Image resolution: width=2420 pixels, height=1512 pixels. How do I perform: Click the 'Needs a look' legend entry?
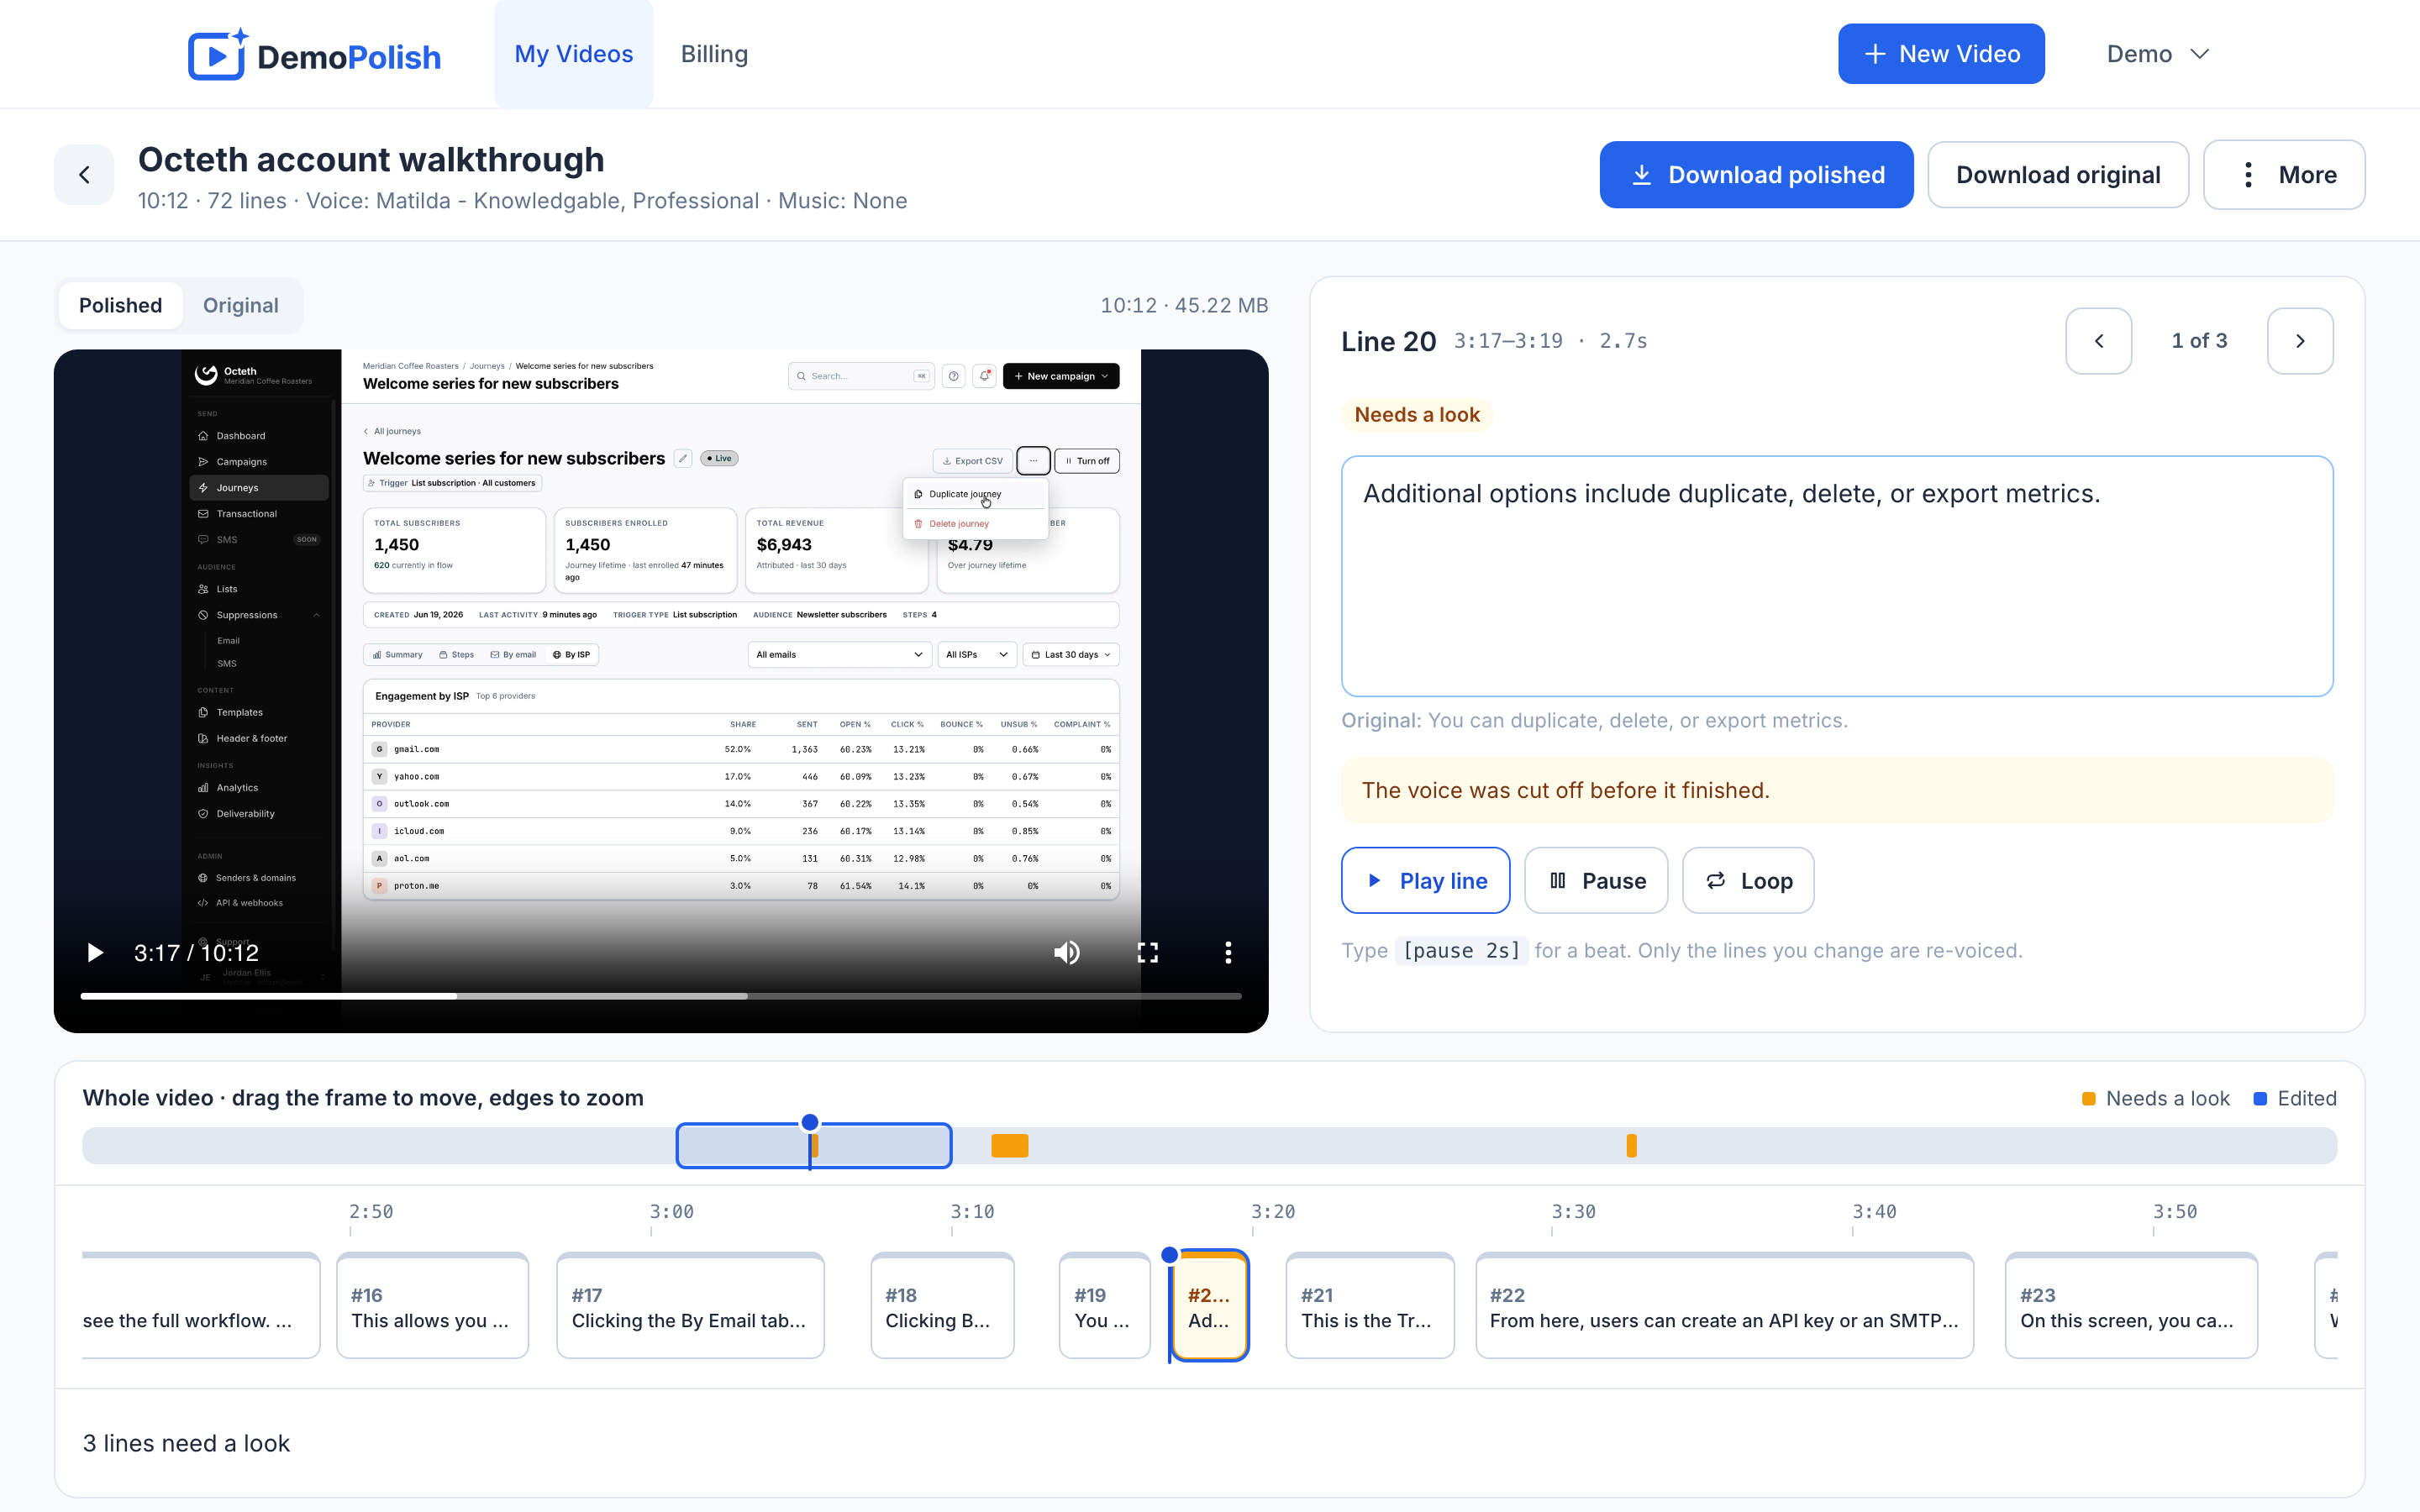[2155, 1098]
